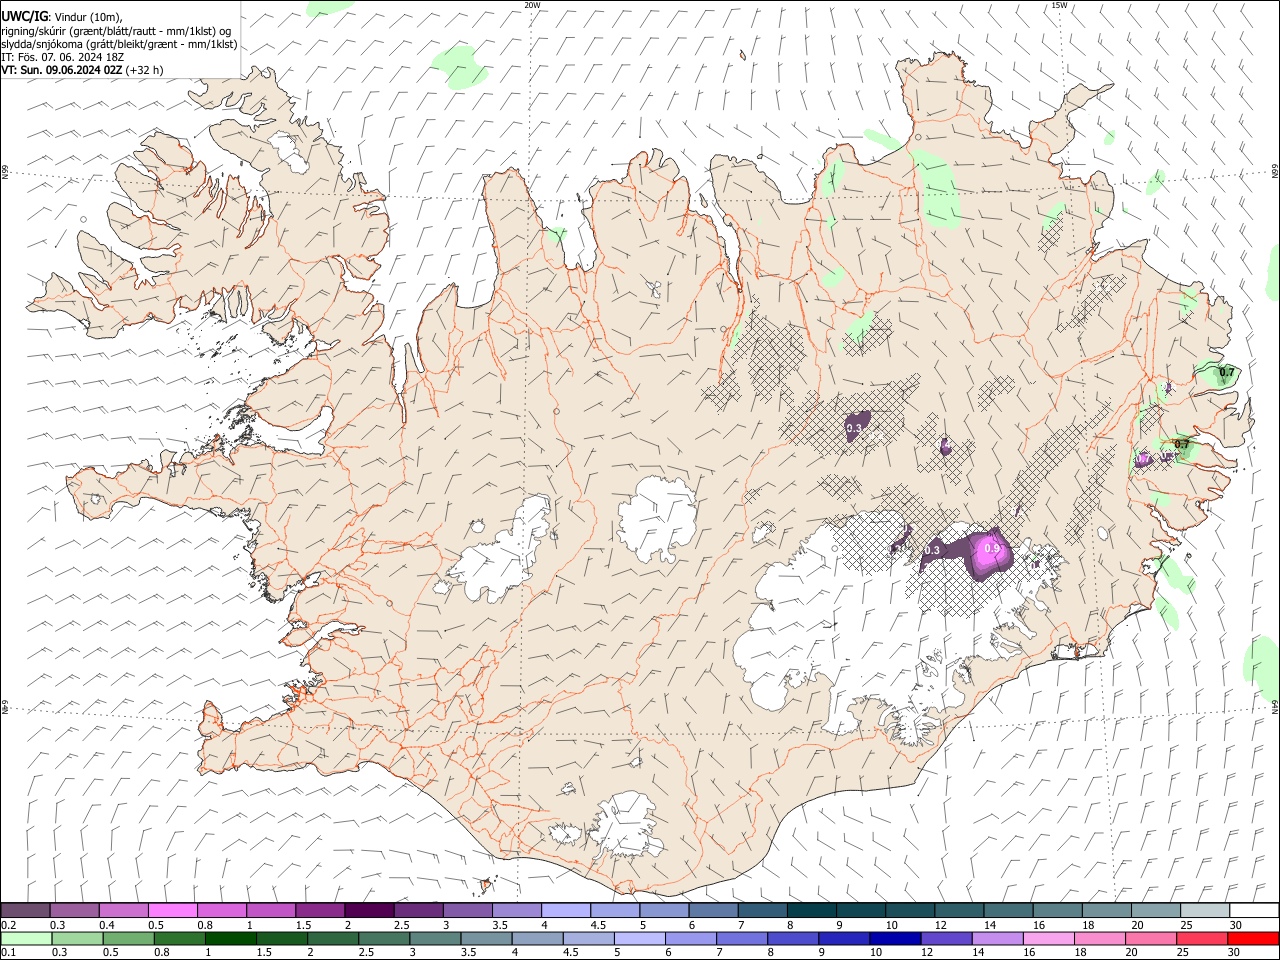This screenshot has height=960, width=1280.
Task: Select the bright red rain swatch at 30
Action: (1252, 938)
